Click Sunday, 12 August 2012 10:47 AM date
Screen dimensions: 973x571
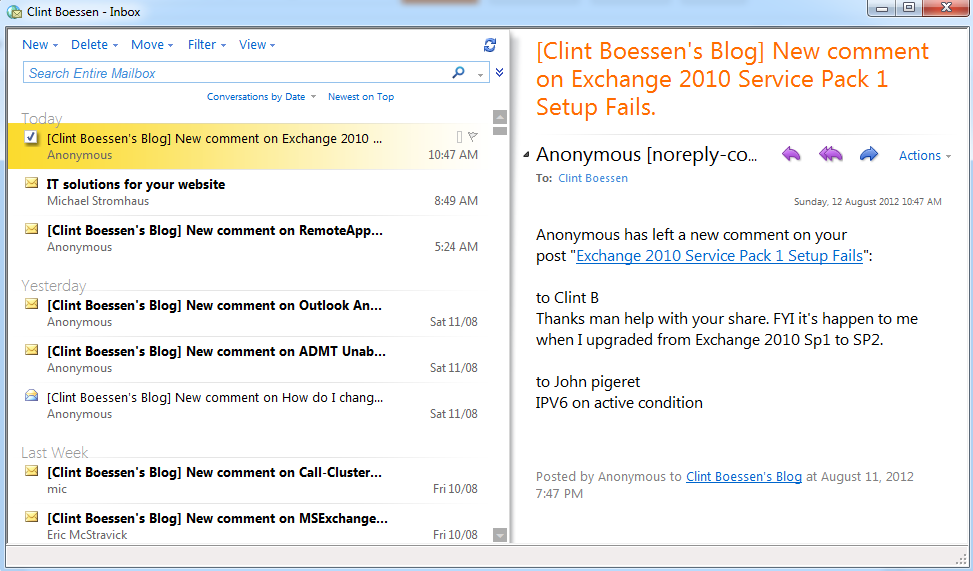point(868,202)
